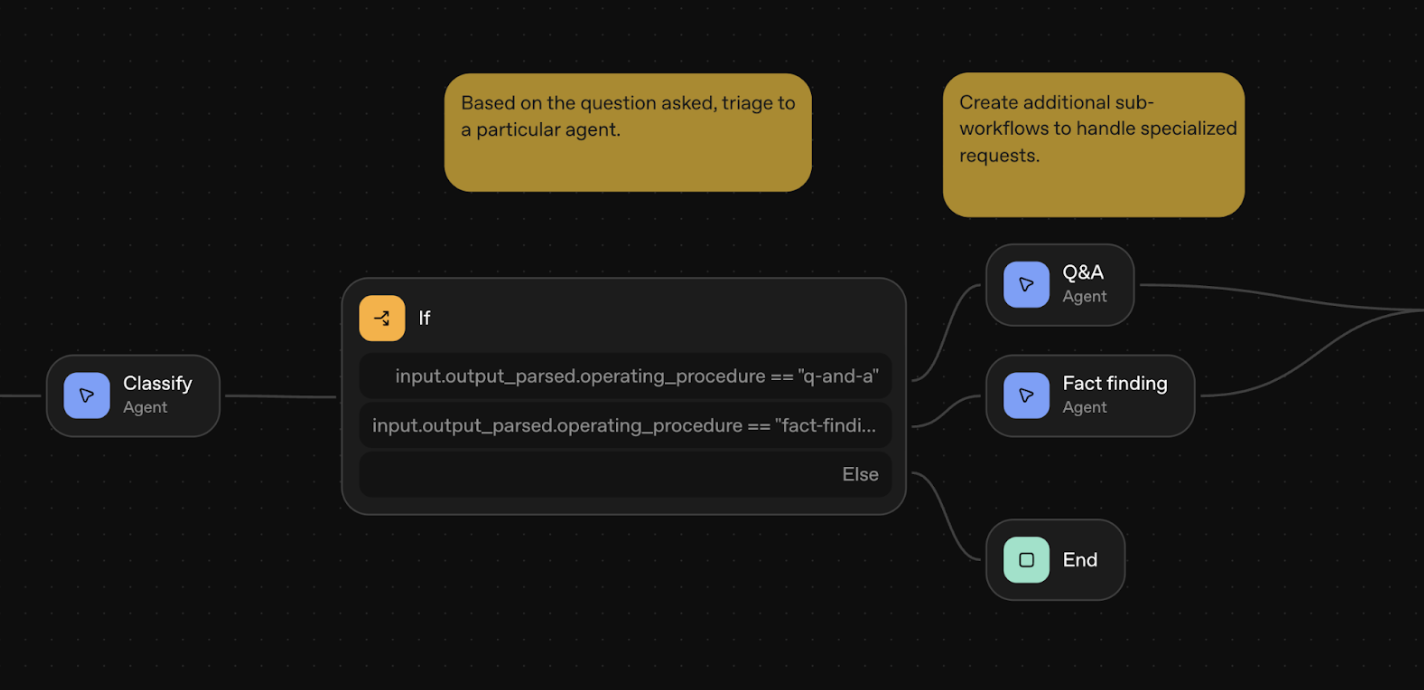Select the Classify agent node label
Image resolution: width=1424 pixels, height=690 pixels.
click(157, 384)
